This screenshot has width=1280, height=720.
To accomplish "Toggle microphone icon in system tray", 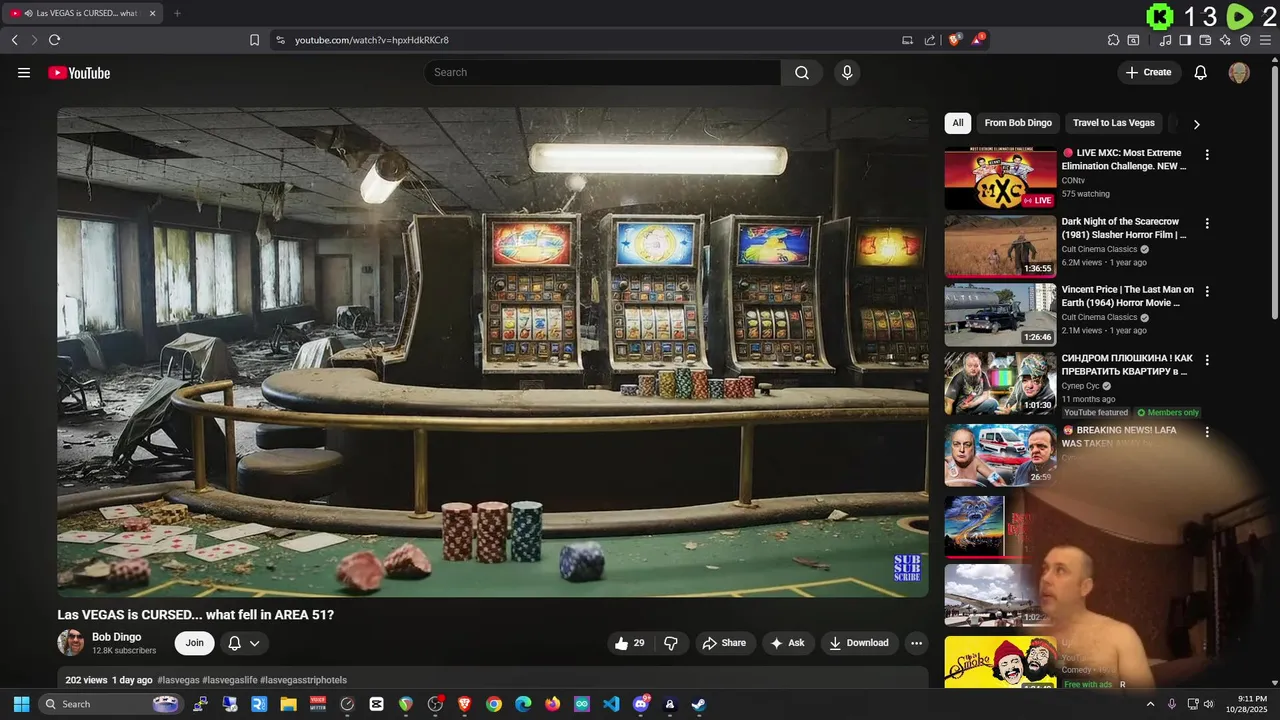I will [1171, 704].
